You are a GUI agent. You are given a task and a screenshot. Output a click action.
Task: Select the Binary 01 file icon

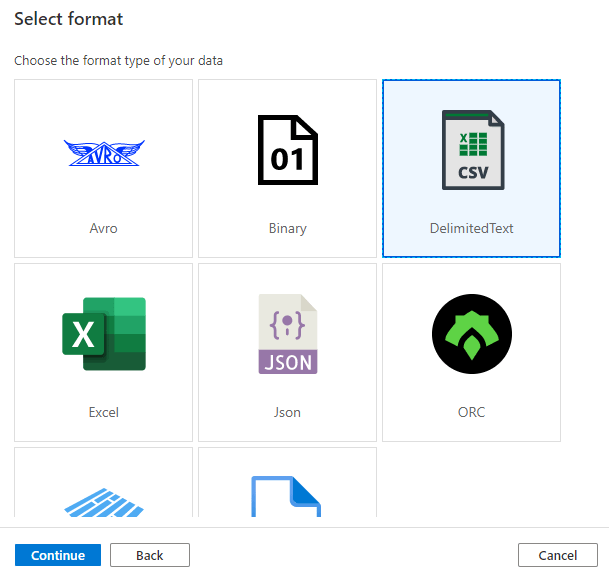287,150
